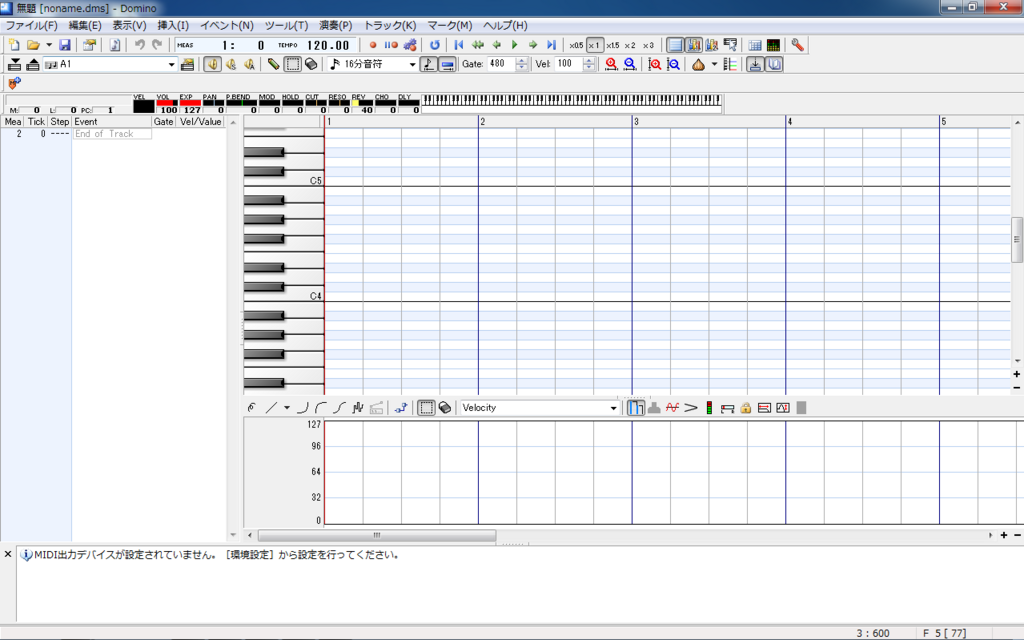Toggle playback speed x3
Screen dimensions: 1024x640
(x=648, y=45)
